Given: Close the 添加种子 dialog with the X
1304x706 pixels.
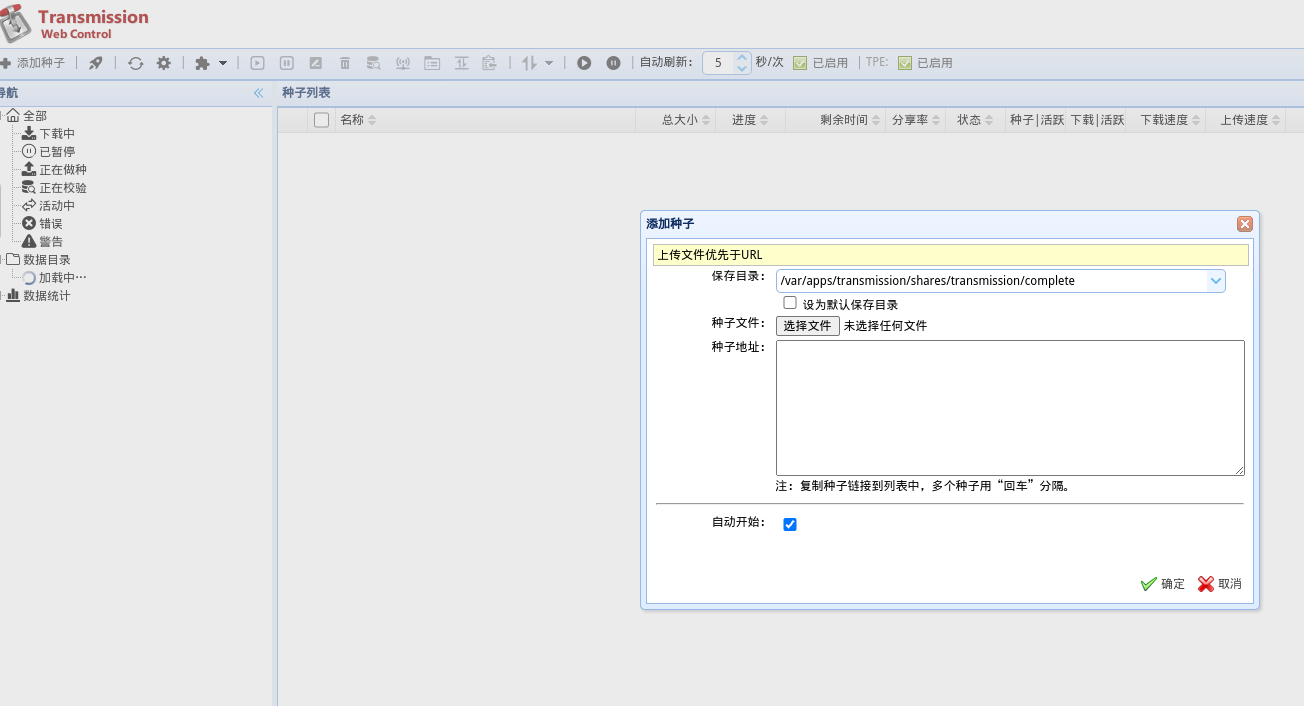Looking at the screenshot, I should click(1244, 224).
